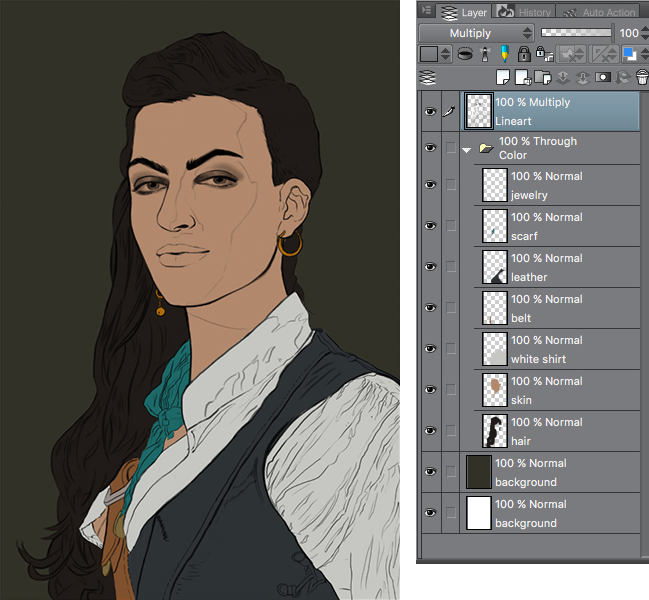The width and height of the screenshot is (649, 600).
Task: Set as reference layer lighthouse icon
Action: pos(485,55)
